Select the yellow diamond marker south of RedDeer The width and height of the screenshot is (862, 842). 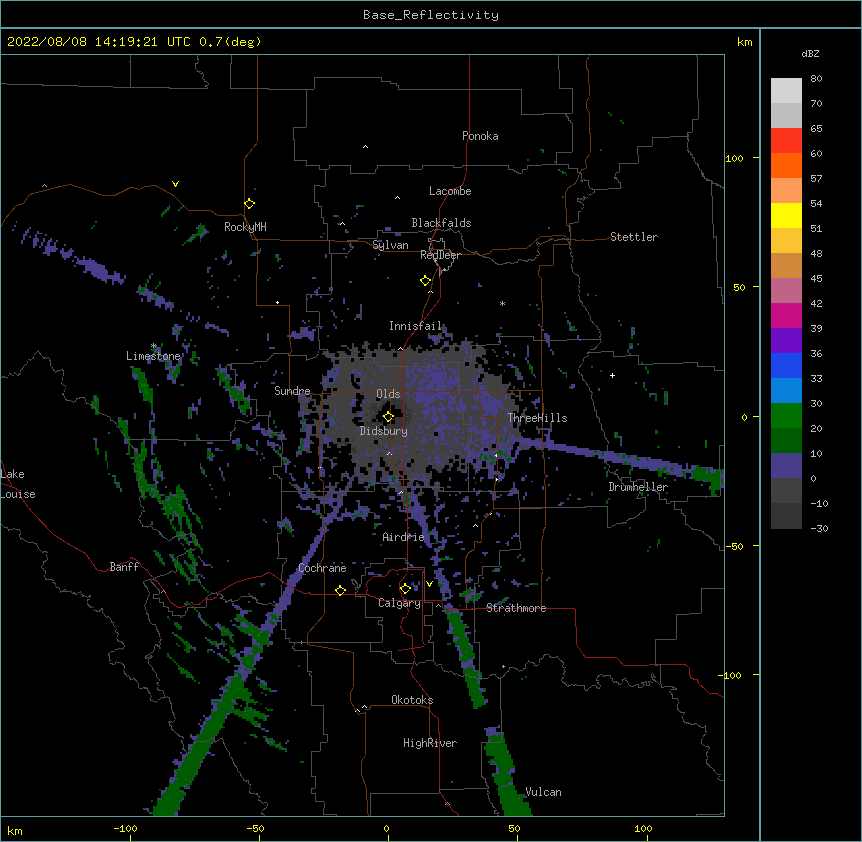426,281
